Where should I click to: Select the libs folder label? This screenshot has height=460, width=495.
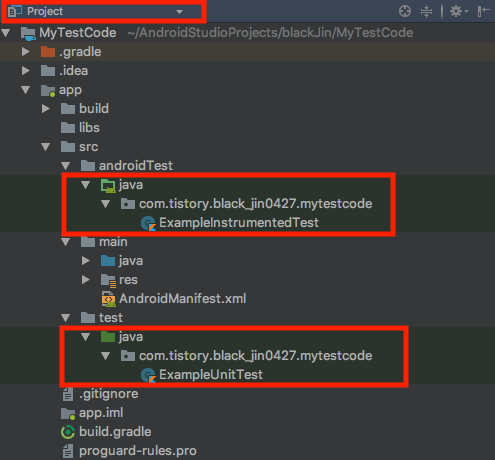[89, 128]
